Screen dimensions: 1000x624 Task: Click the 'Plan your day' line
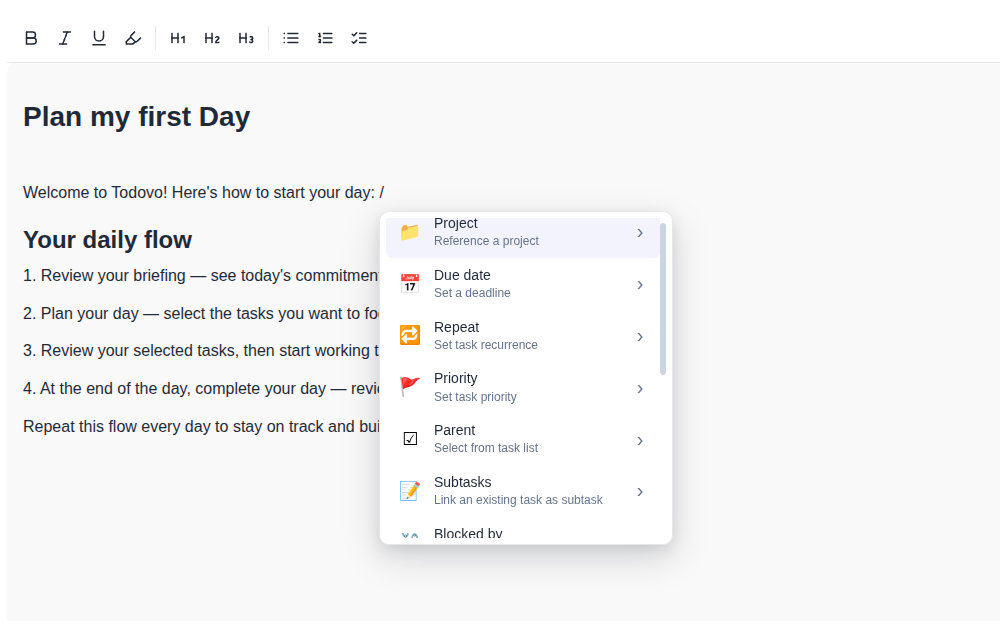pyautogui.click(x=201, y=314)
